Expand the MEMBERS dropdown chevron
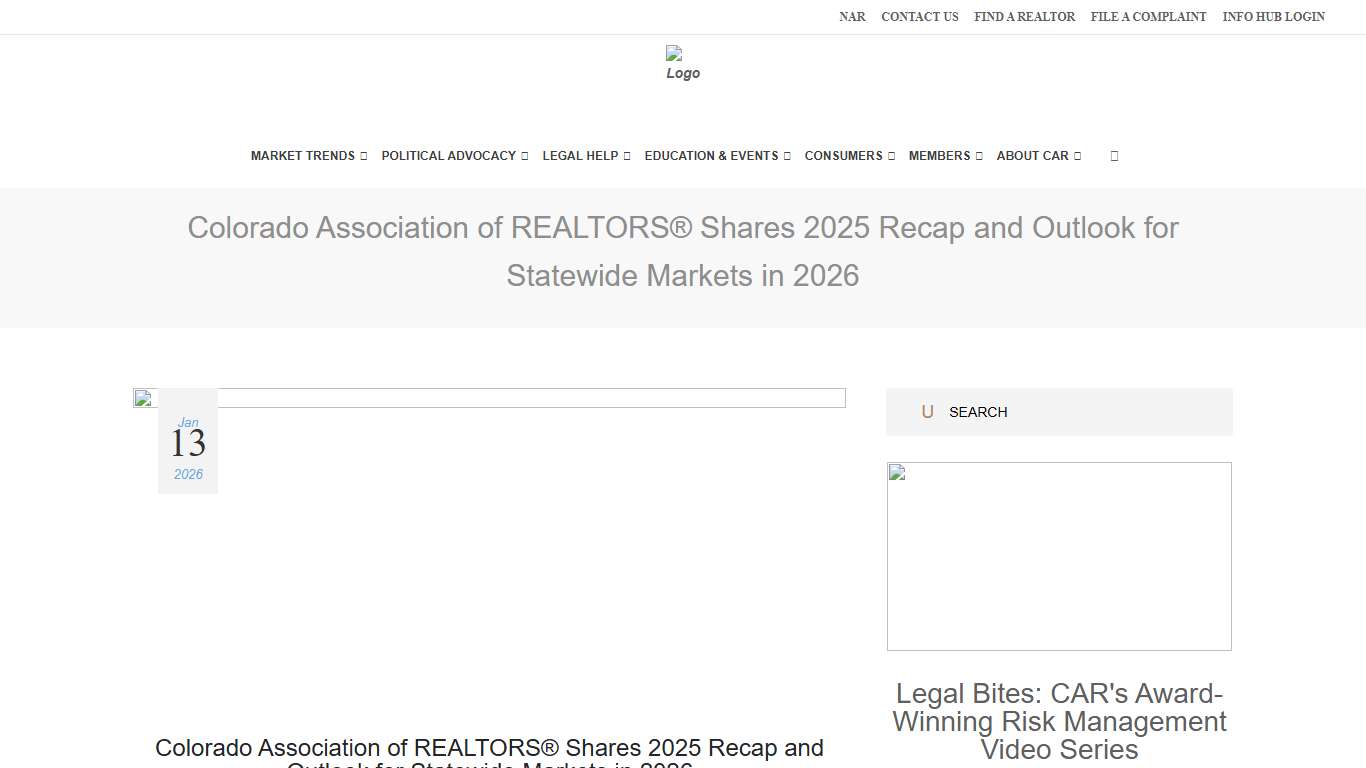Image resolution: width=1366 pixels, height=768 pixels. click(977, 155)
